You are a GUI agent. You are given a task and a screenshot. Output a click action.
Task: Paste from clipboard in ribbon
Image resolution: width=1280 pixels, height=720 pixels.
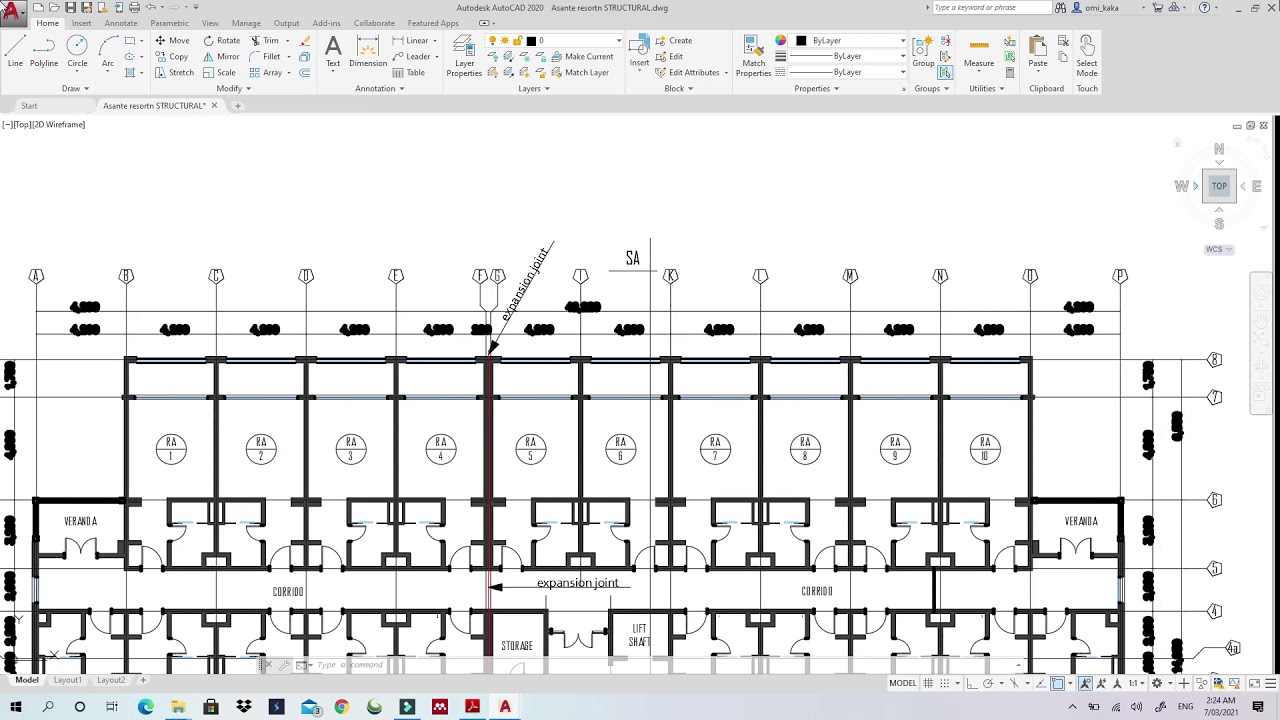click(1038, 51)
